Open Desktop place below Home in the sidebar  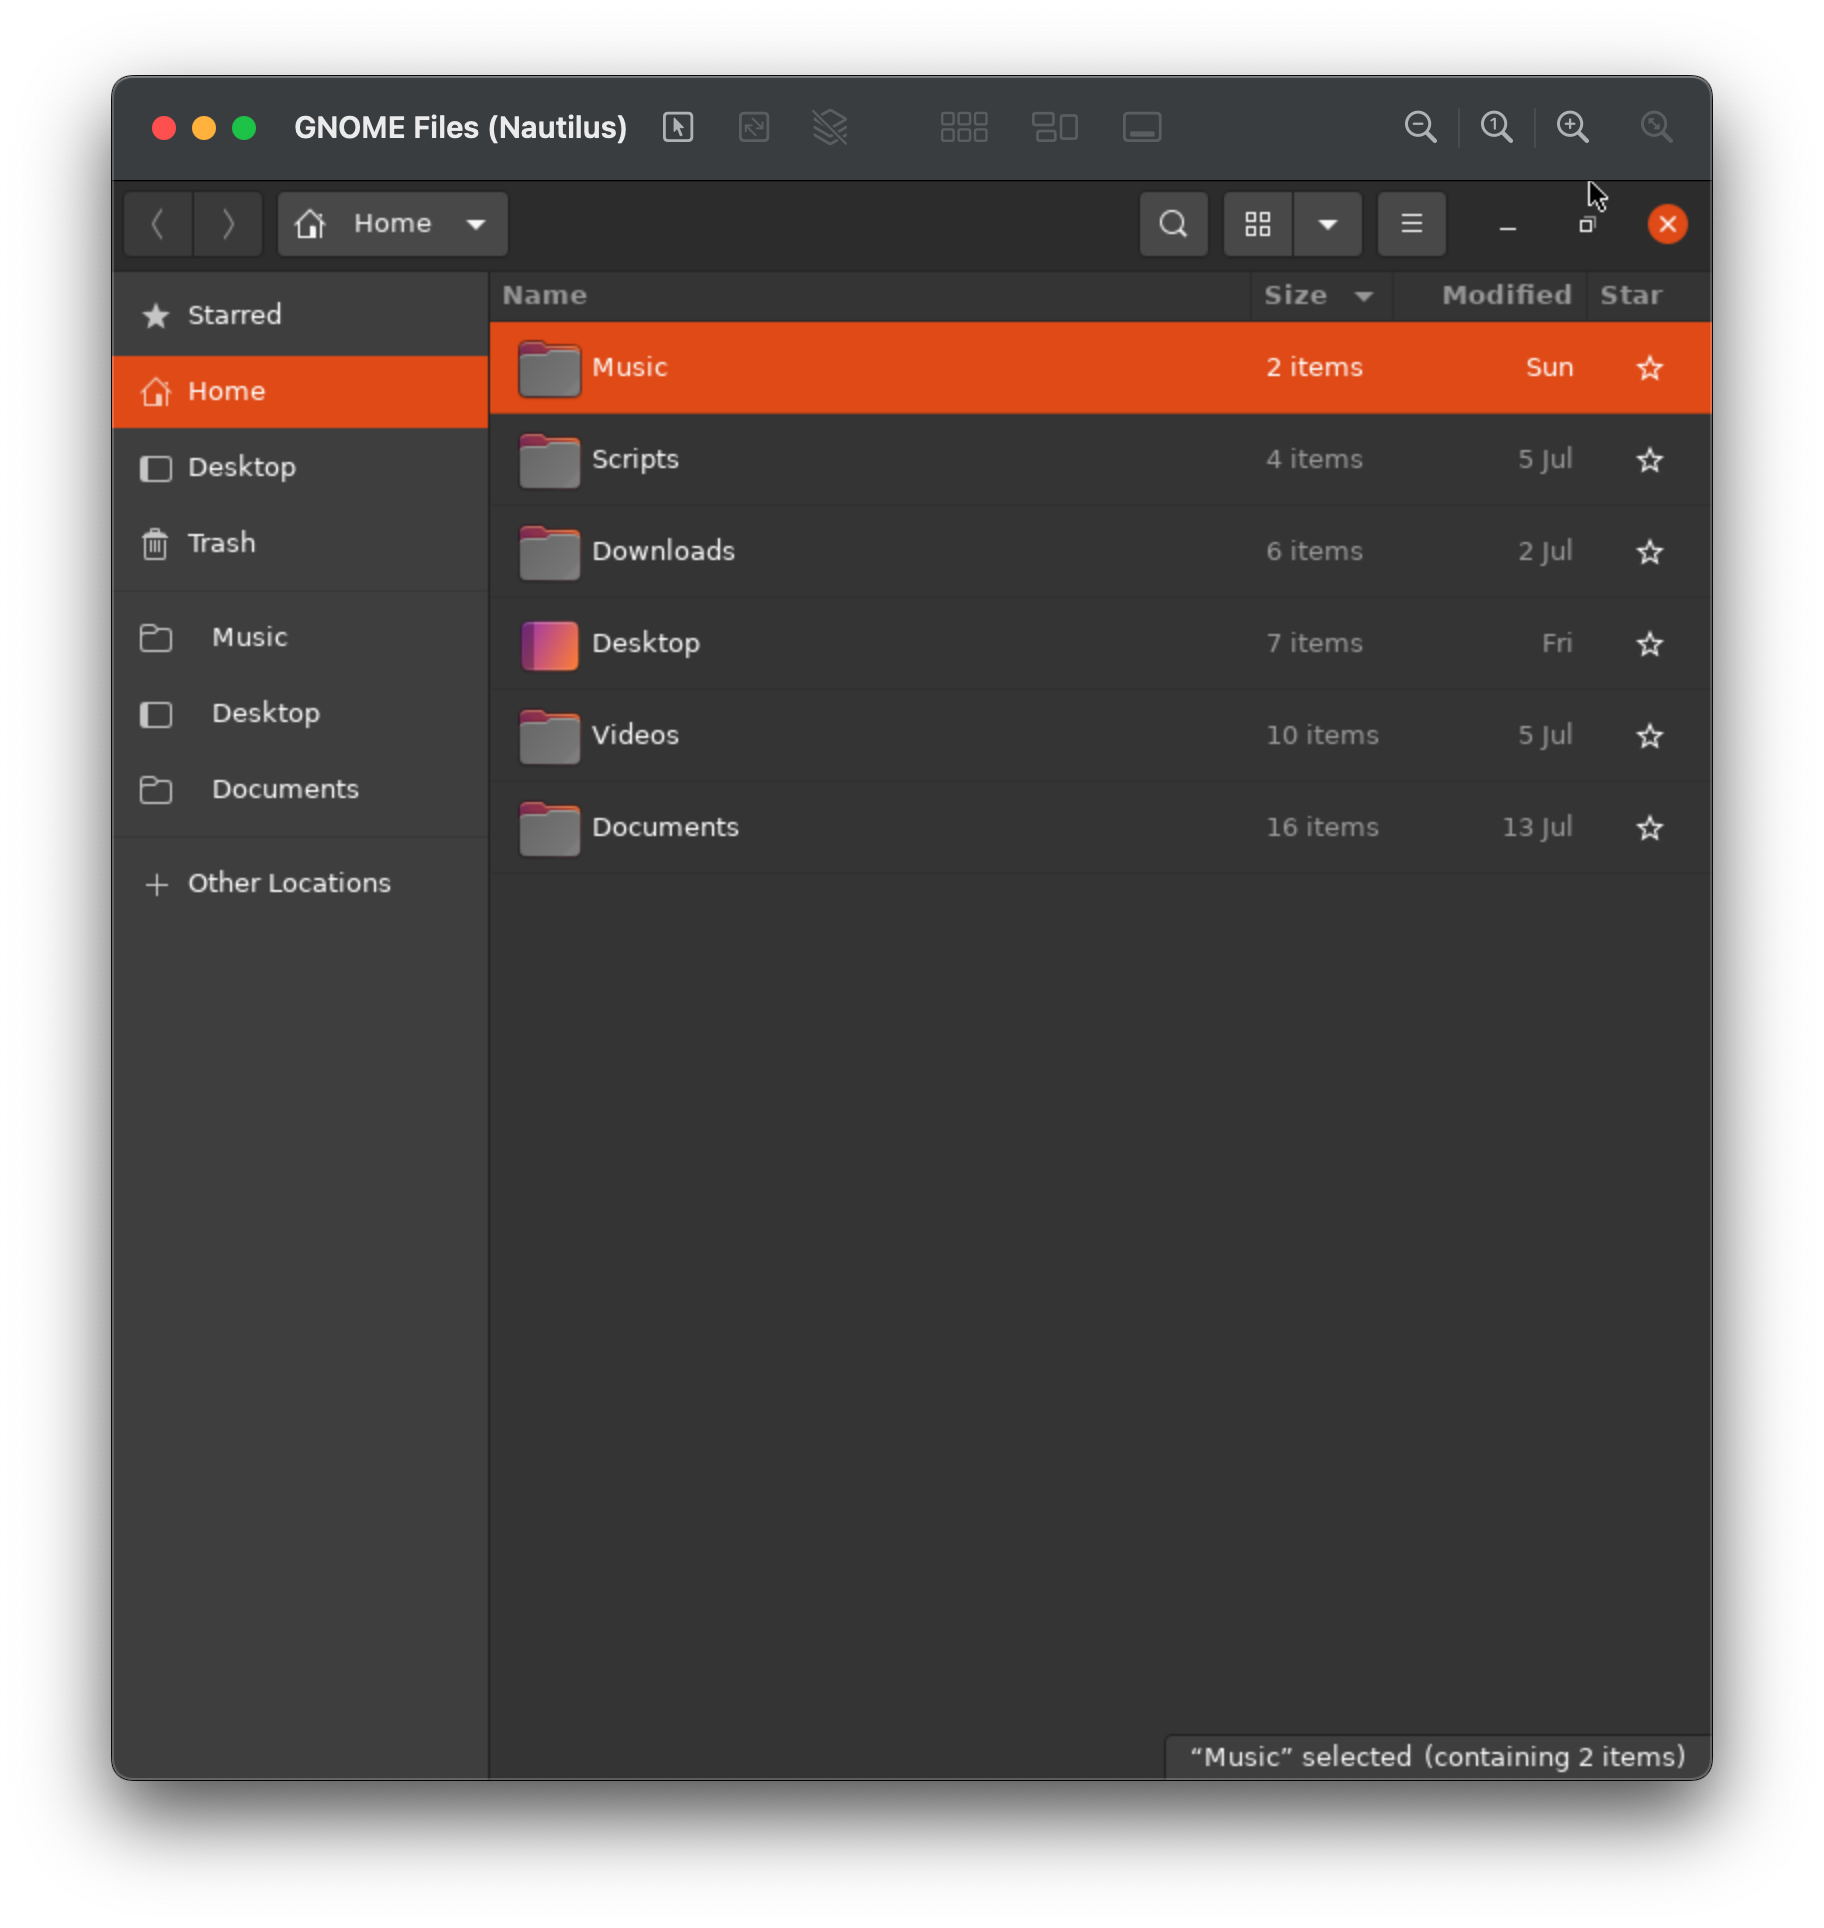(x=300, y=467)
